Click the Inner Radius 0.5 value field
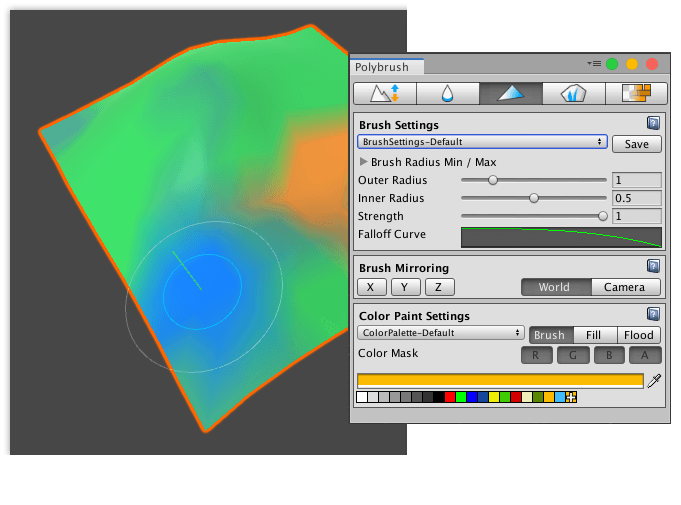 tap(637, 198)
